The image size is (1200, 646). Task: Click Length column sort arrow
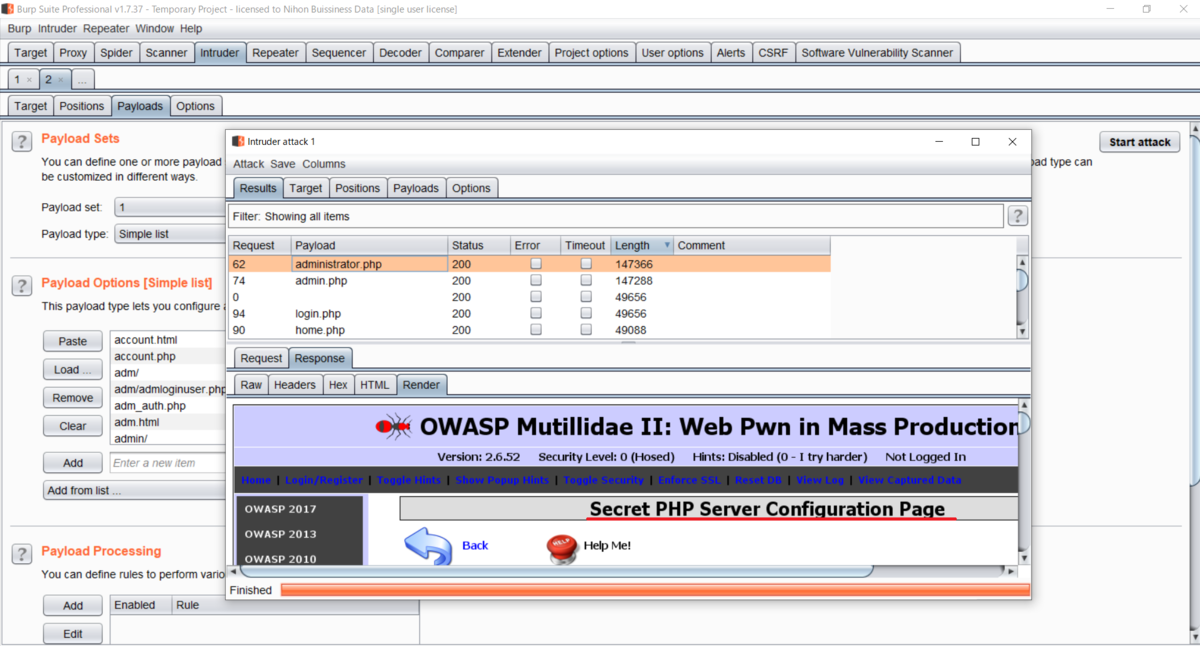point(667,245)
